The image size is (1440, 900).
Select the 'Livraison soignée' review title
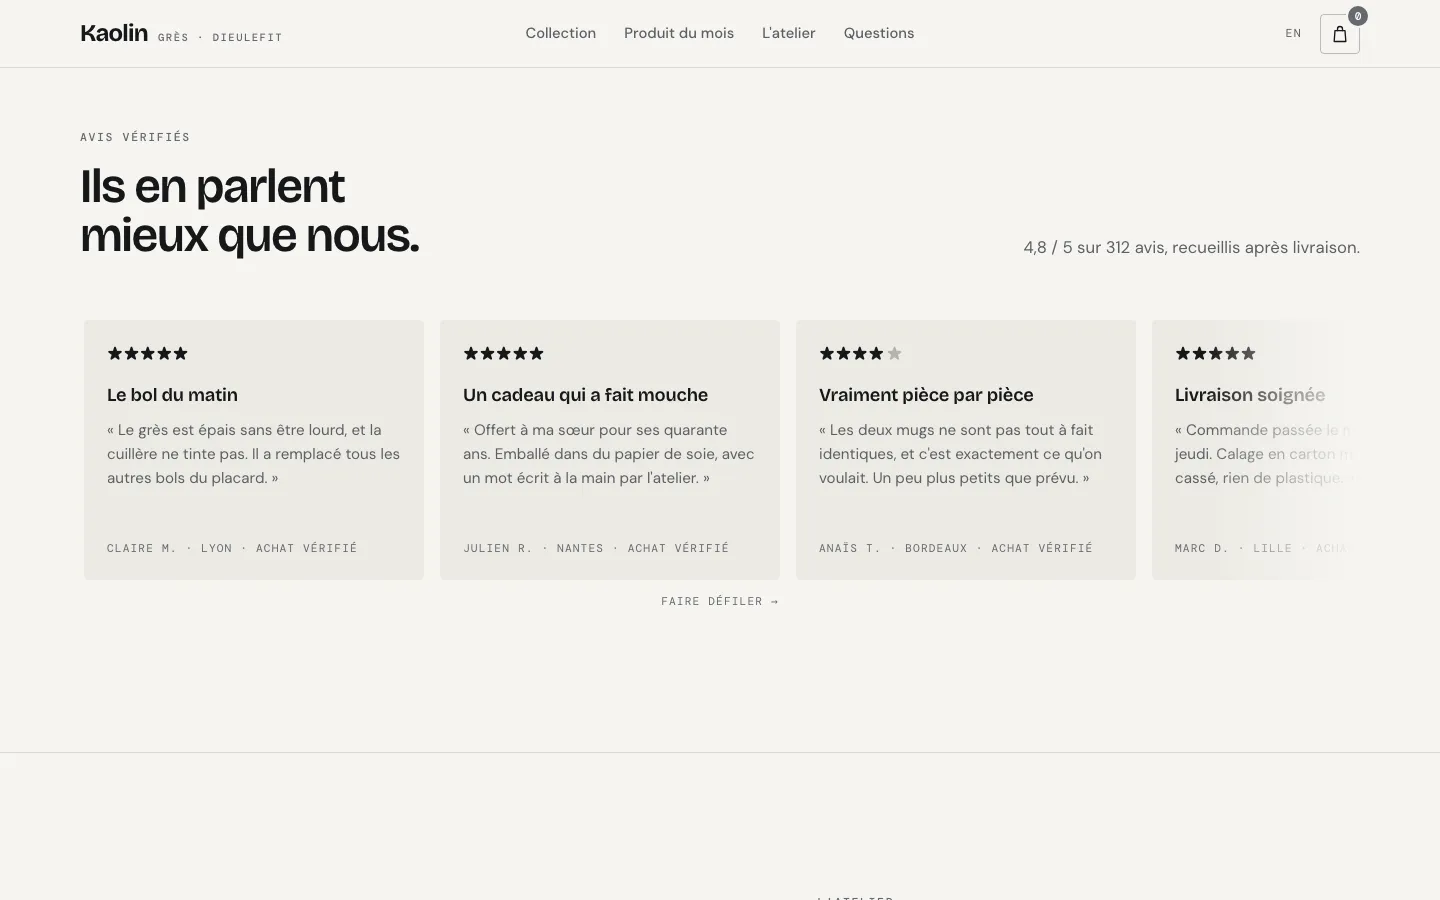1250,395
